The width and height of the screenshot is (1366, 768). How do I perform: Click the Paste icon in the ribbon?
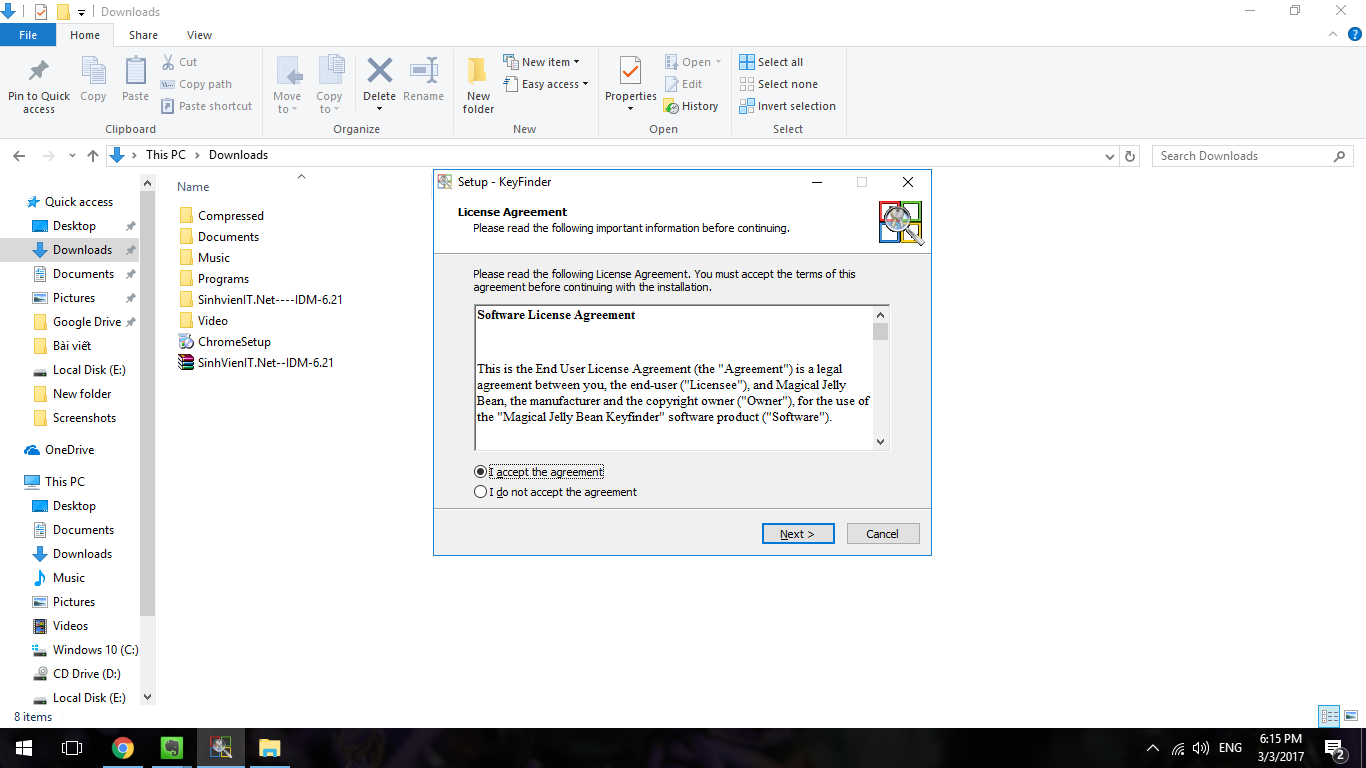coord(135,80)
